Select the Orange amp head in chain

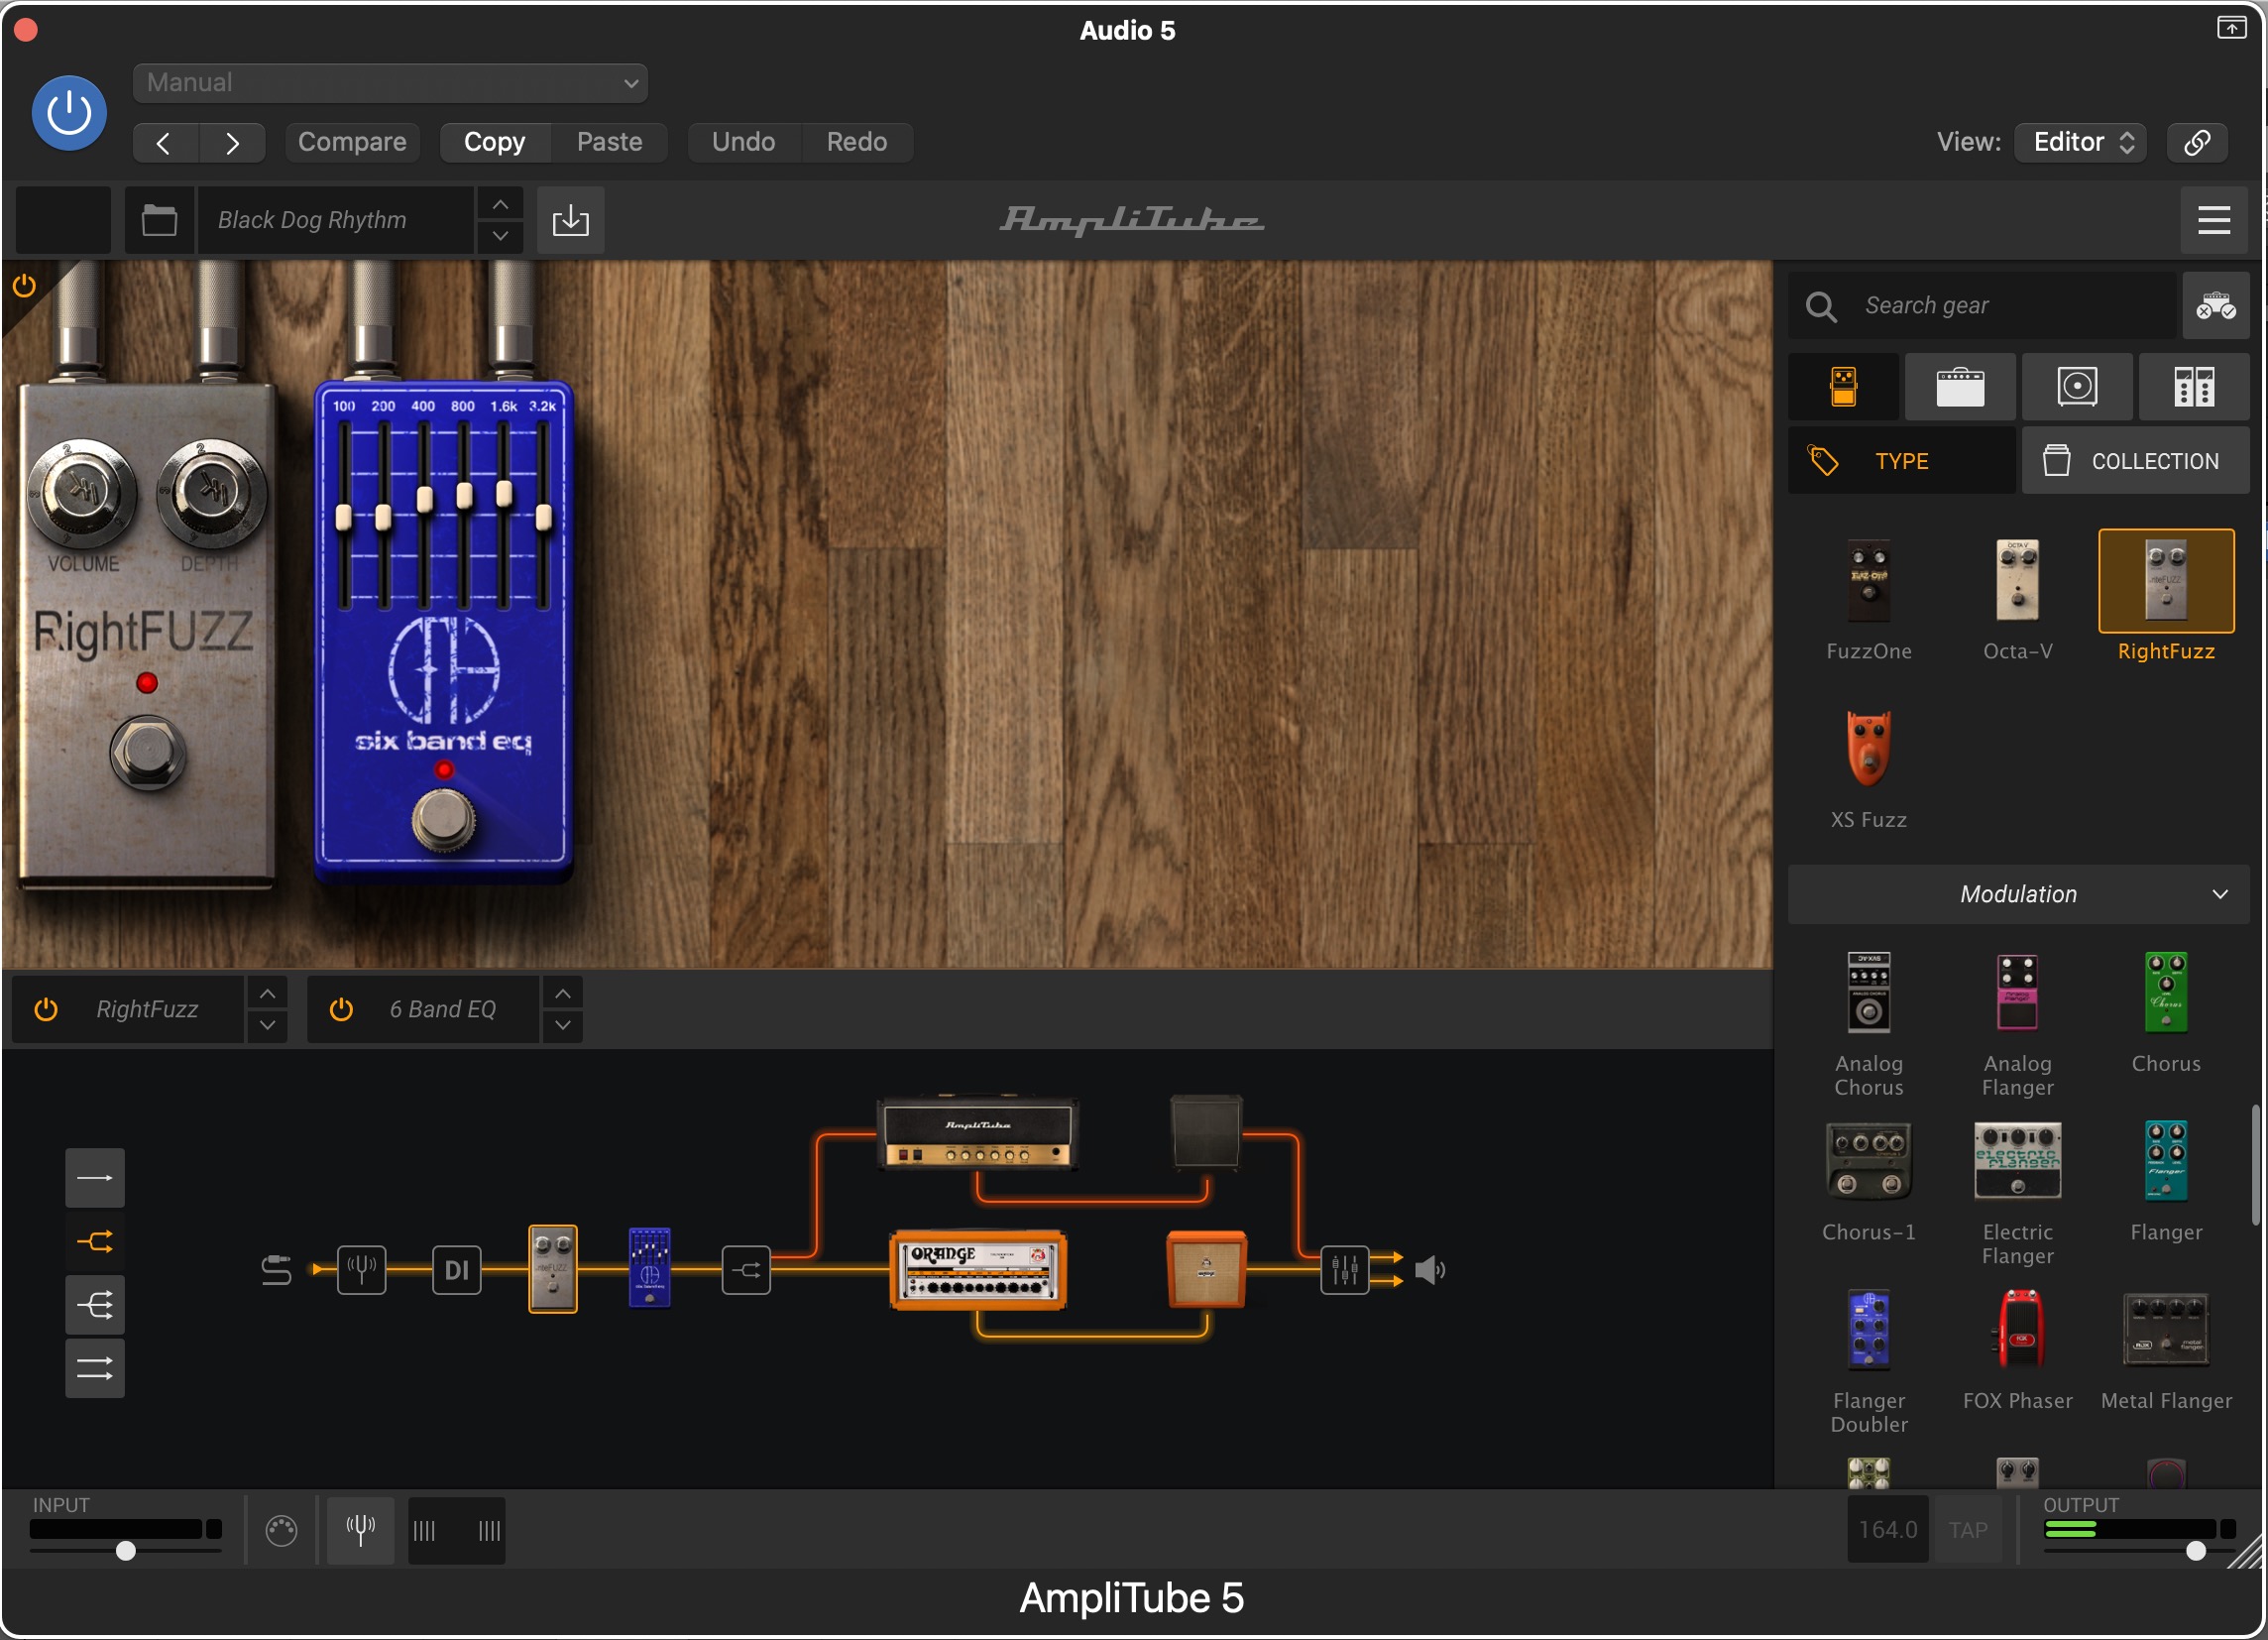click(x=978, y=1270)
